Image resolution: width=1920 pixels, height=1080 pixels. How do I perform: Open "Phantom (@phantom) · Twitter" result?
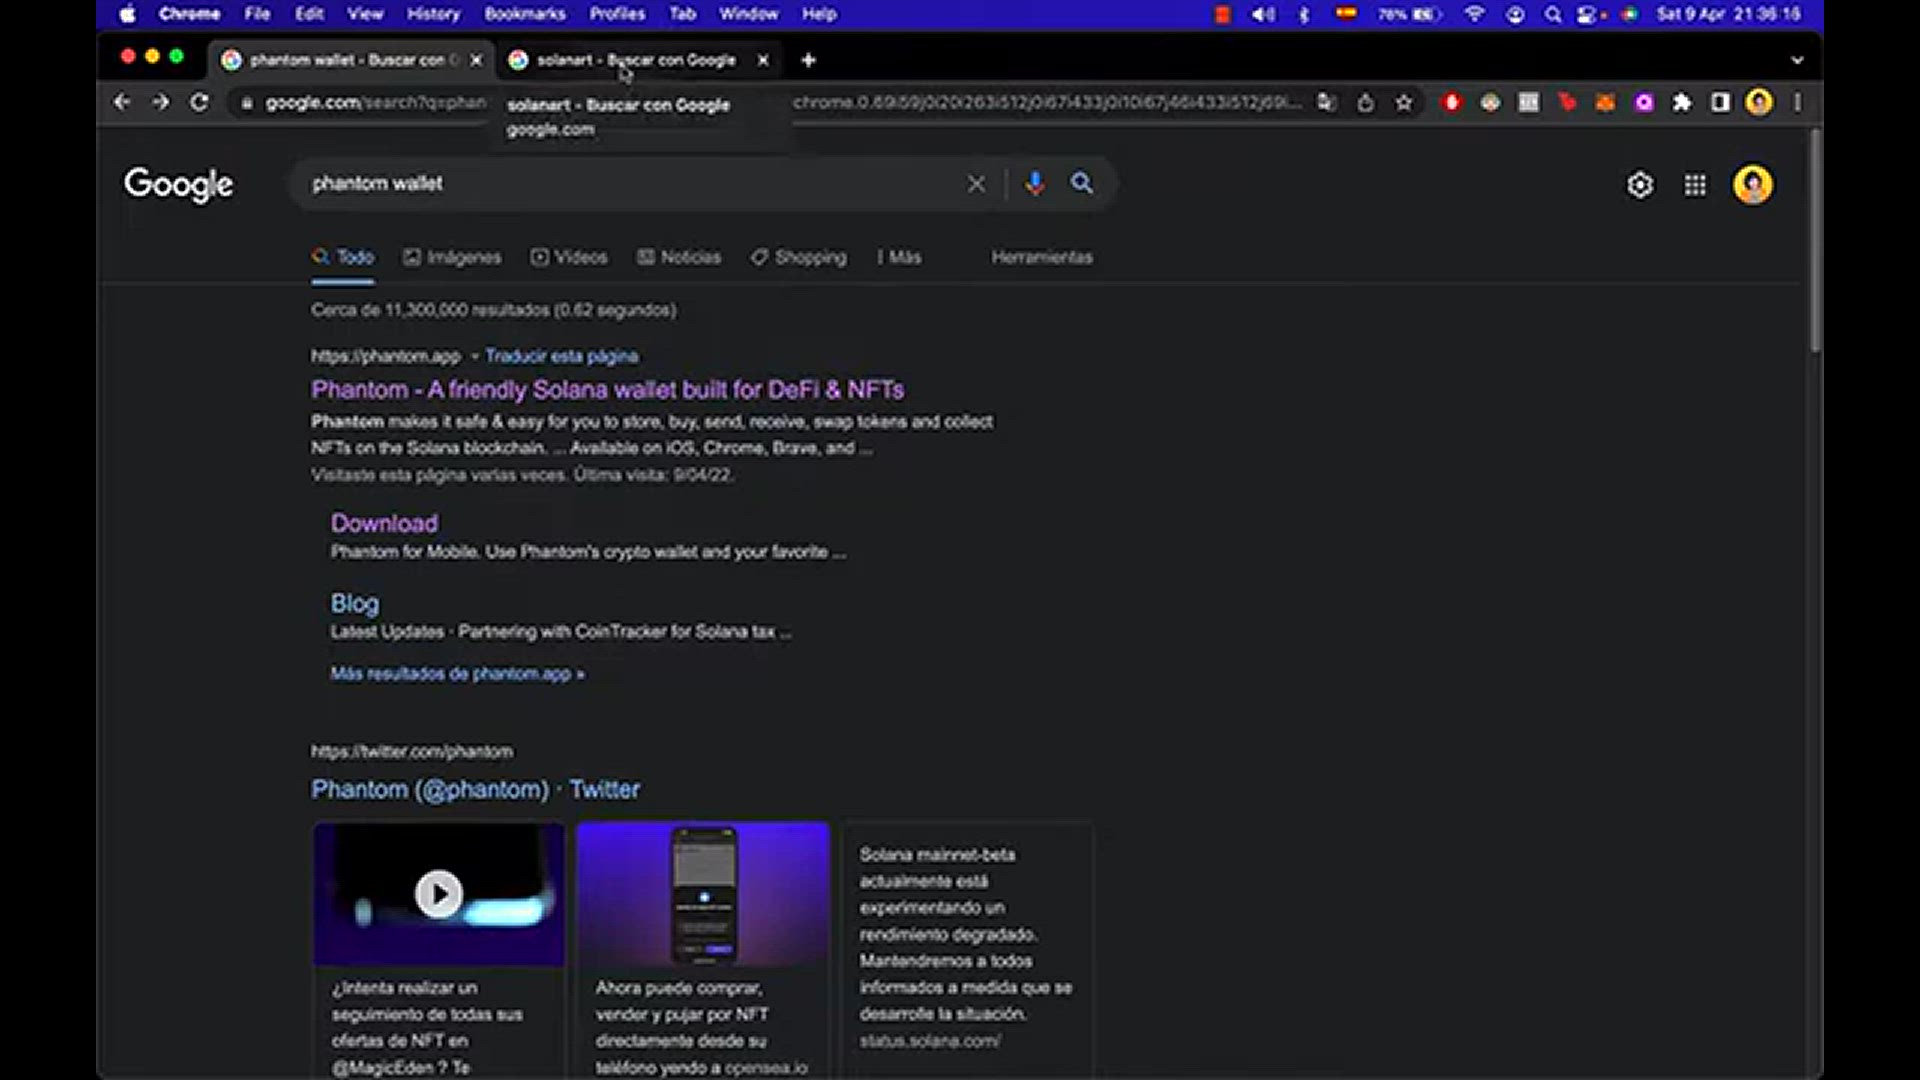475,789
